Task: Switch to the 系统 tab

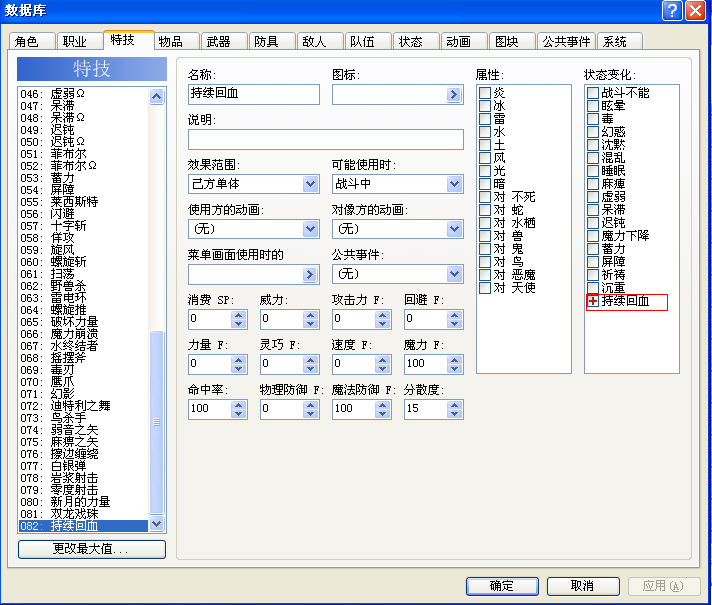Action: (620, 41)
